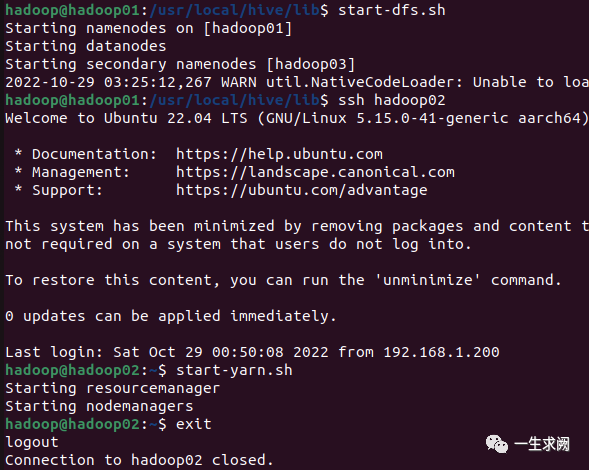Click the ssh hadoop02 command
This screenshot has height=470, width=589.
[x=392, y=100]
